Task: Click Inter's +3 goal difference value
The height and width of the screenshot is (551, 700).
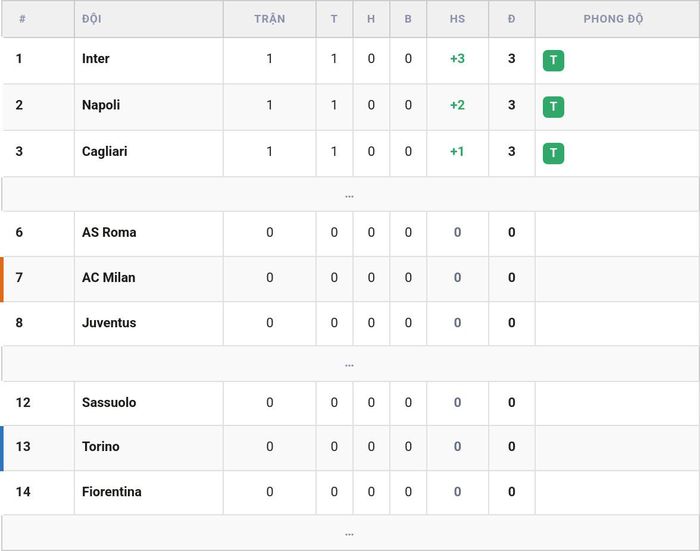Action: (x=457, y=58)
